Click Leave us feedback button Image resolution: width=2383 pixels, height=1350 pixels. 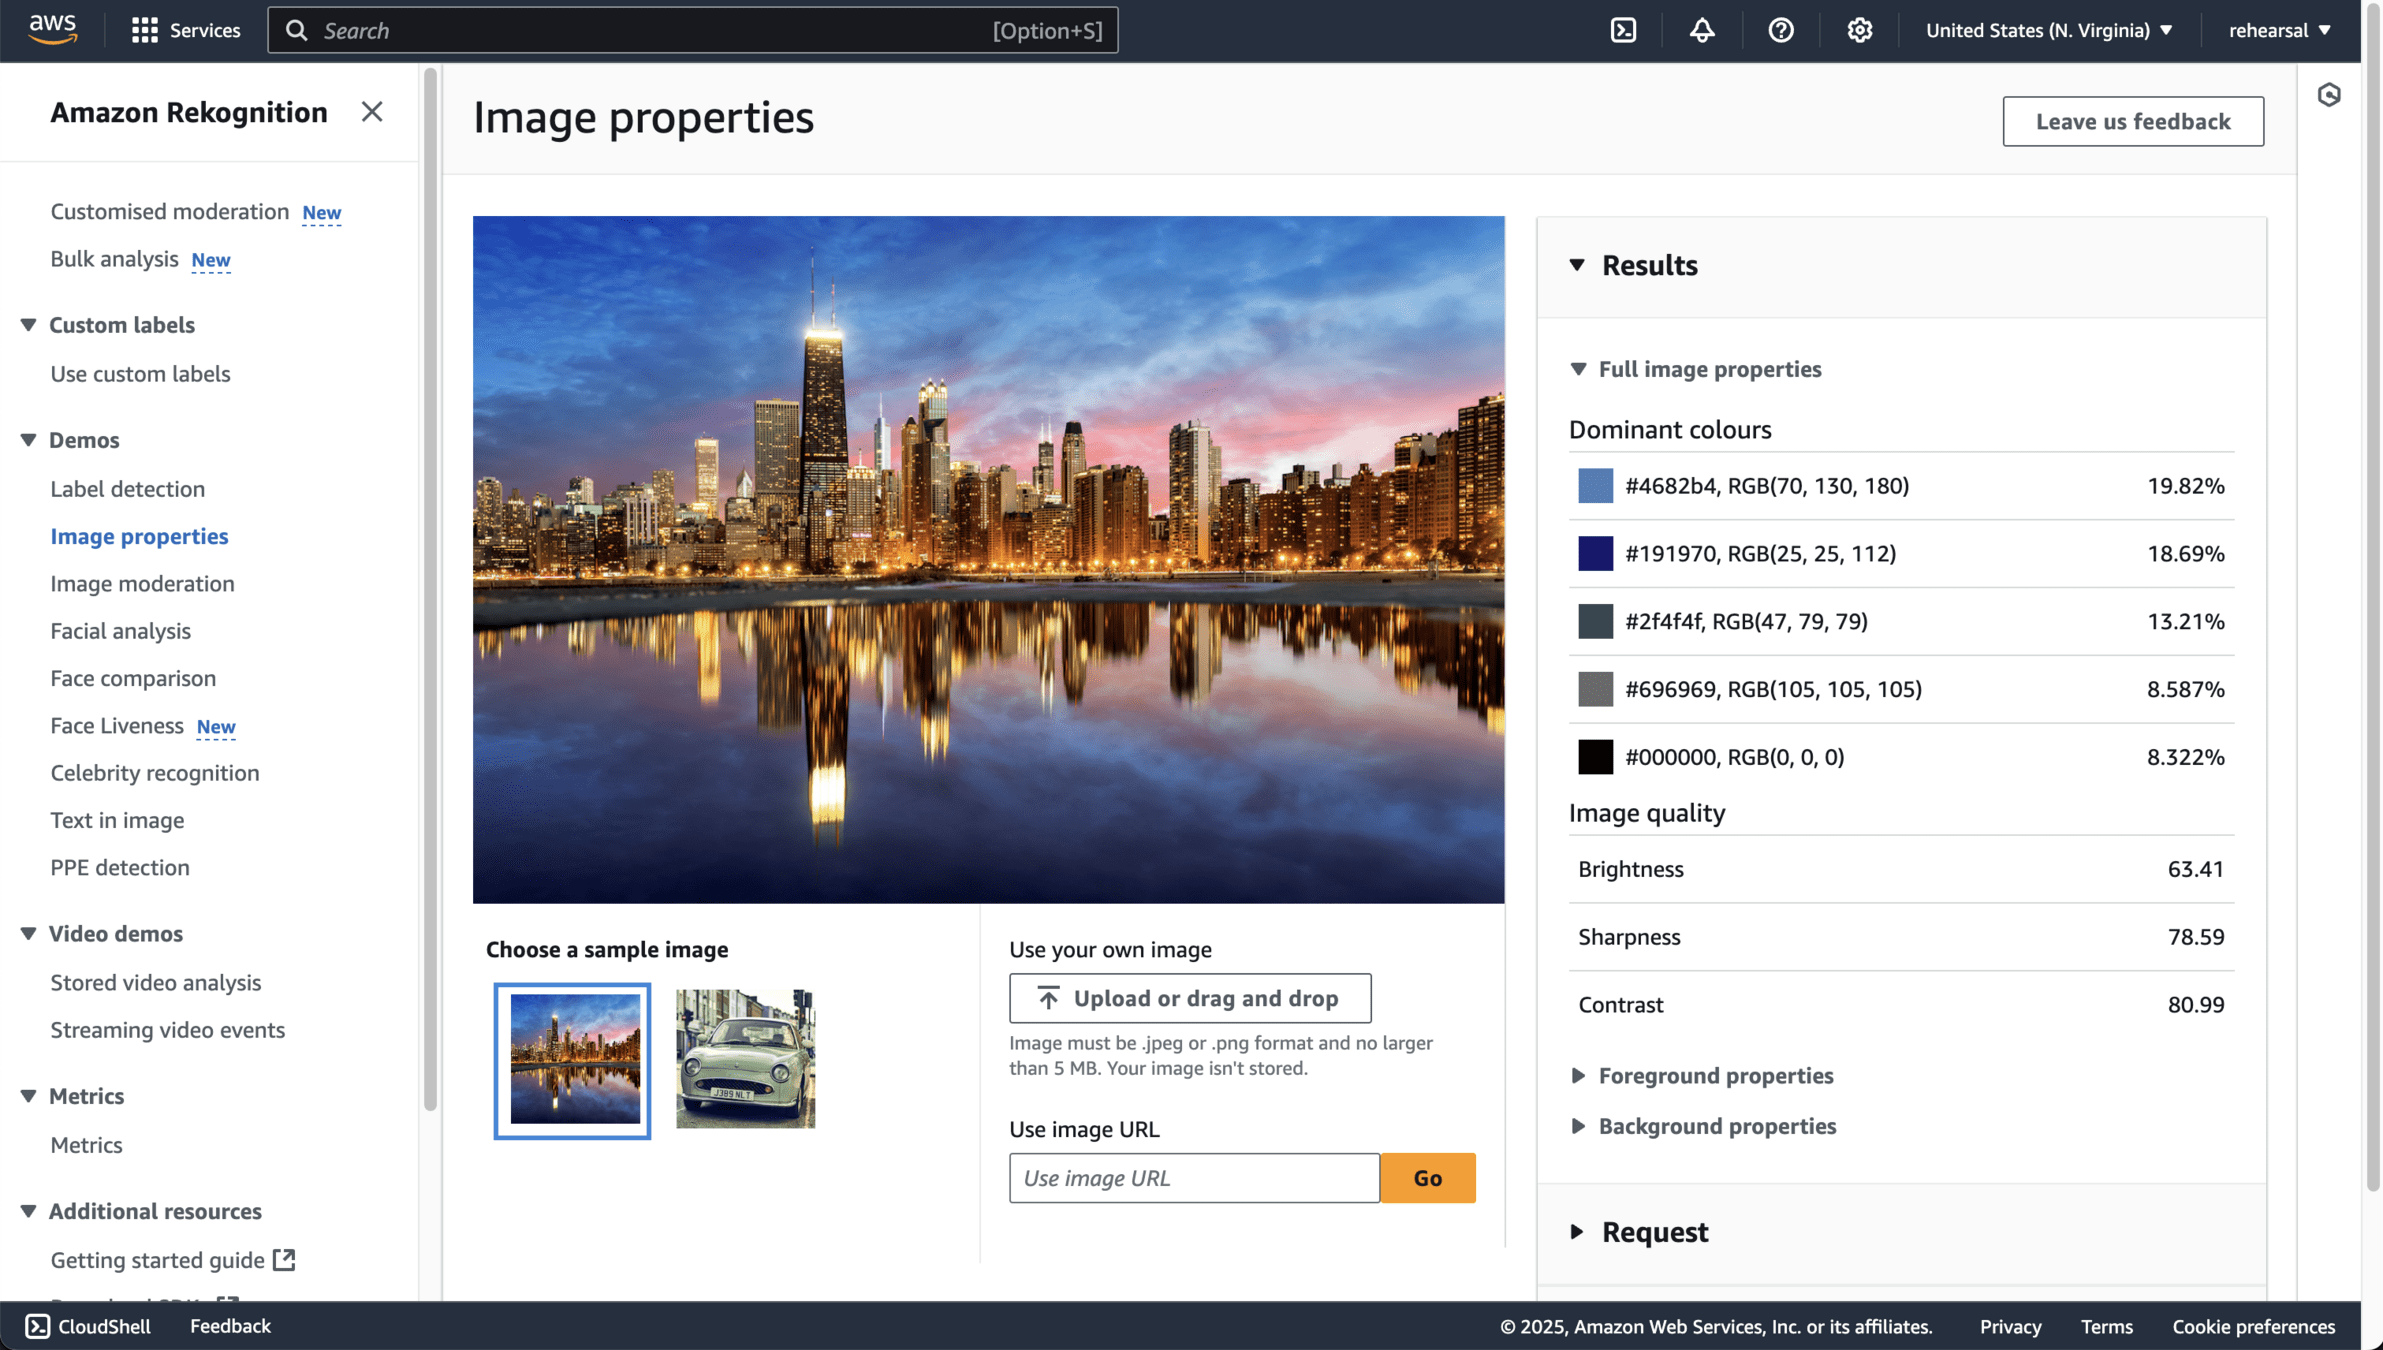point(2132,121)
